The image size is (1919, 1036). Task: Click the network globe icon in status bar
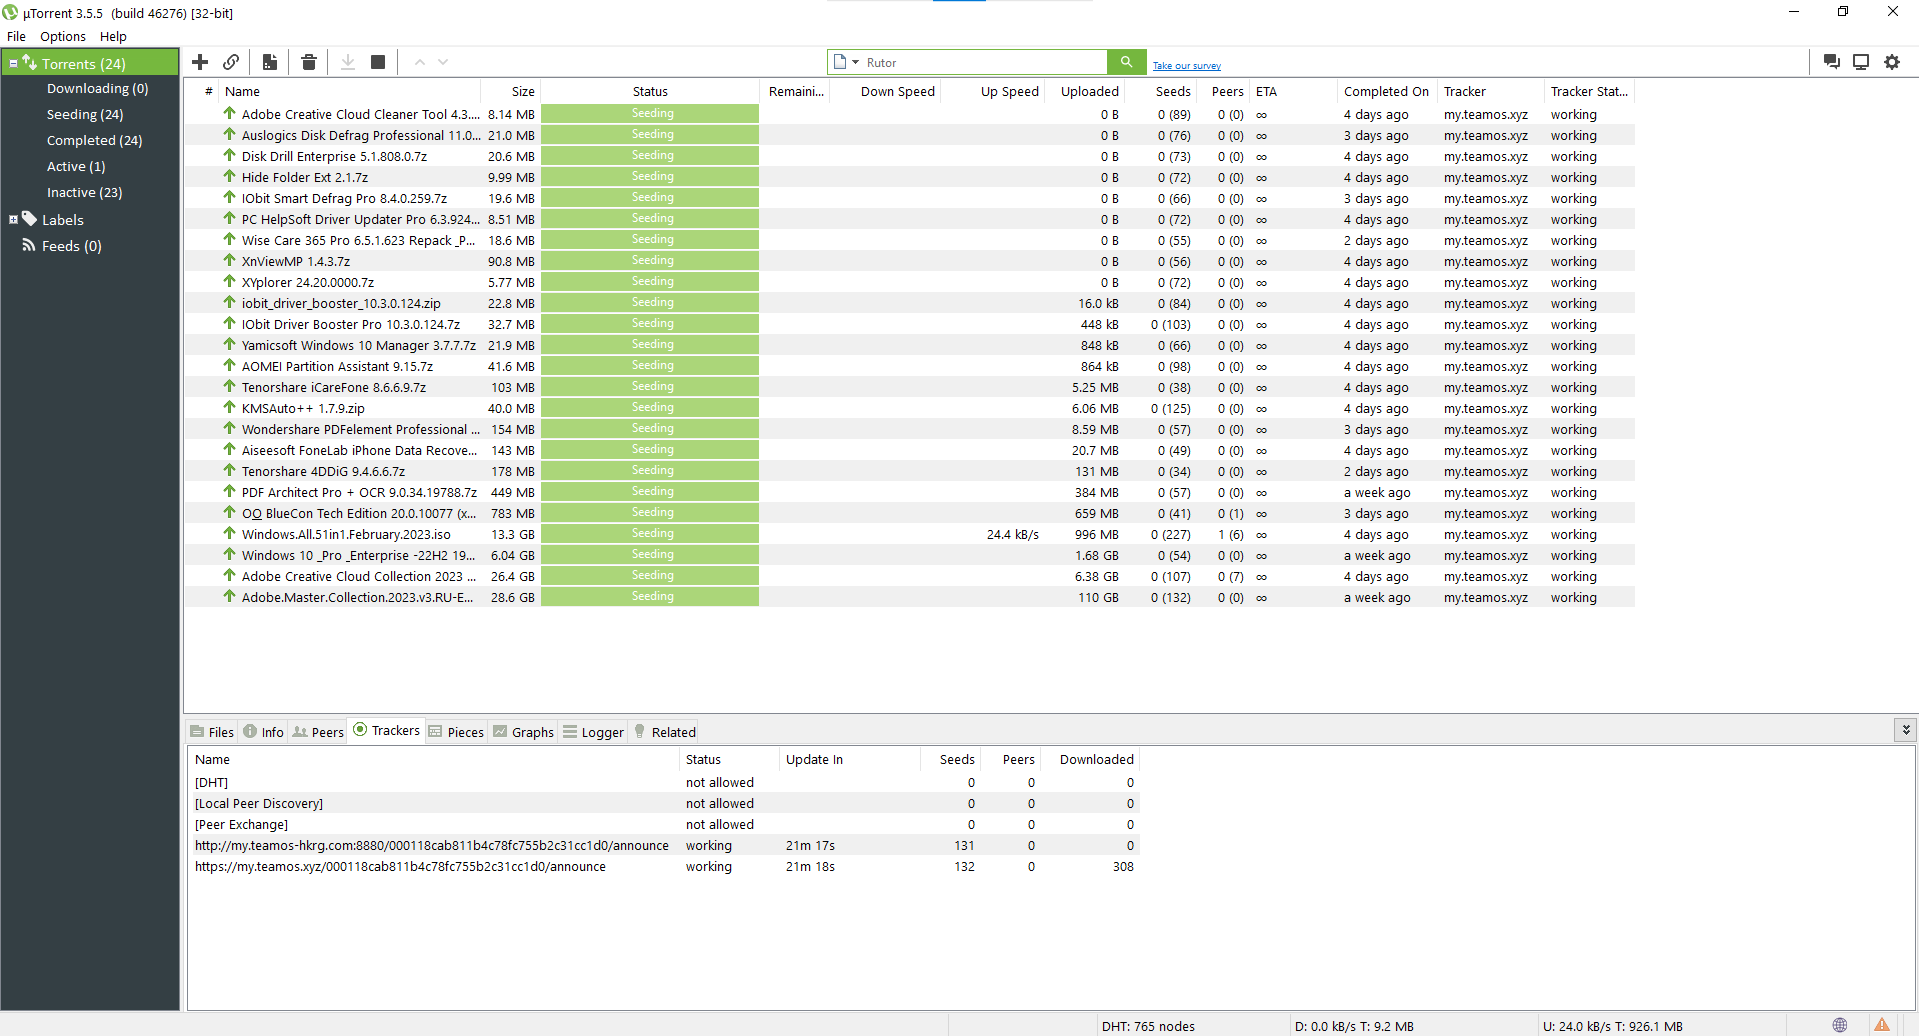(x=1840, y=1025)
